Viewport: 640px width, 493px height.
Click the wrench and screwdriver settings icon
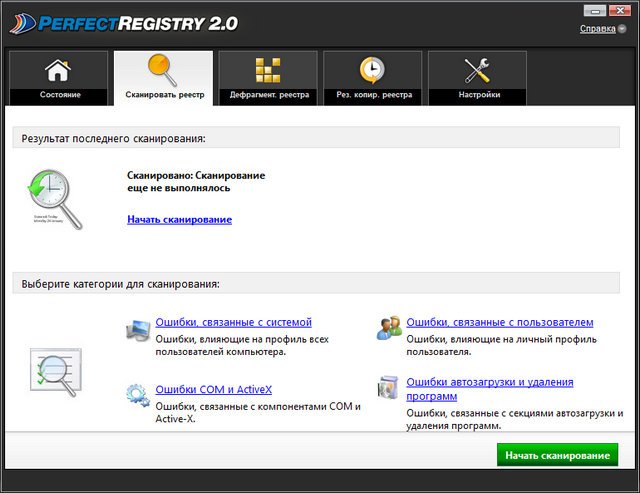point(476,70)
